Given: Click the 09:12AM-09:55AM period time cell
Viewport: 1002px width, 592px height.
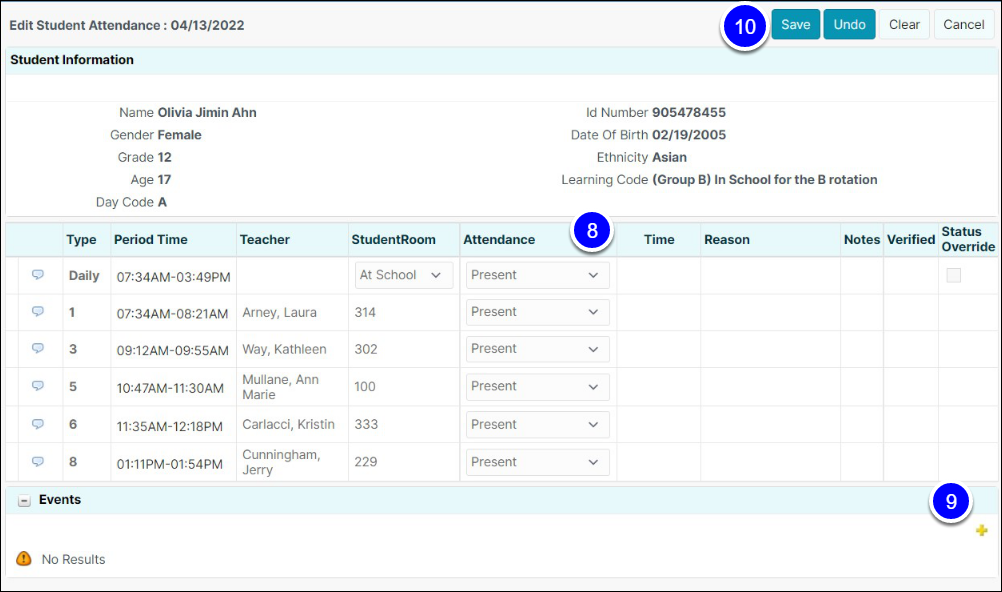Looking at the screenshot, I should tap(173, 350).
